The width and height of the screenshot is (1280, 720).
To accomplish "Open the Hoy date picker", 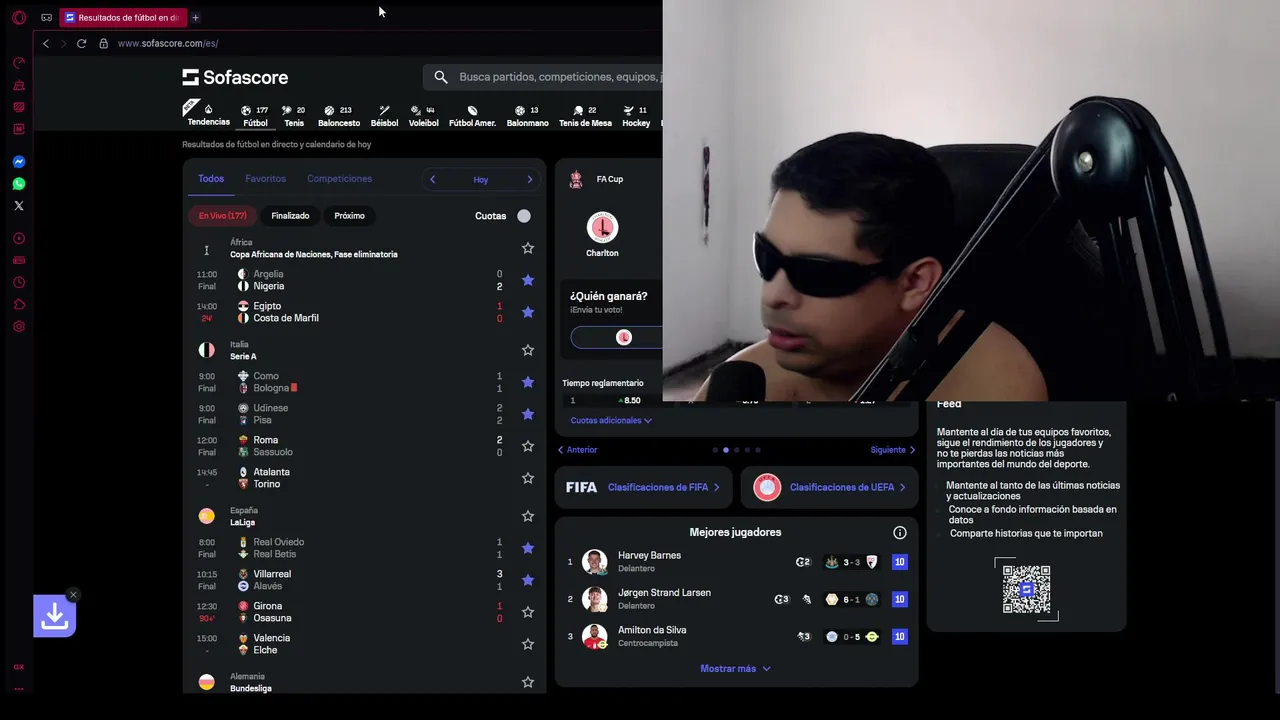I will [x=481, y=180].
